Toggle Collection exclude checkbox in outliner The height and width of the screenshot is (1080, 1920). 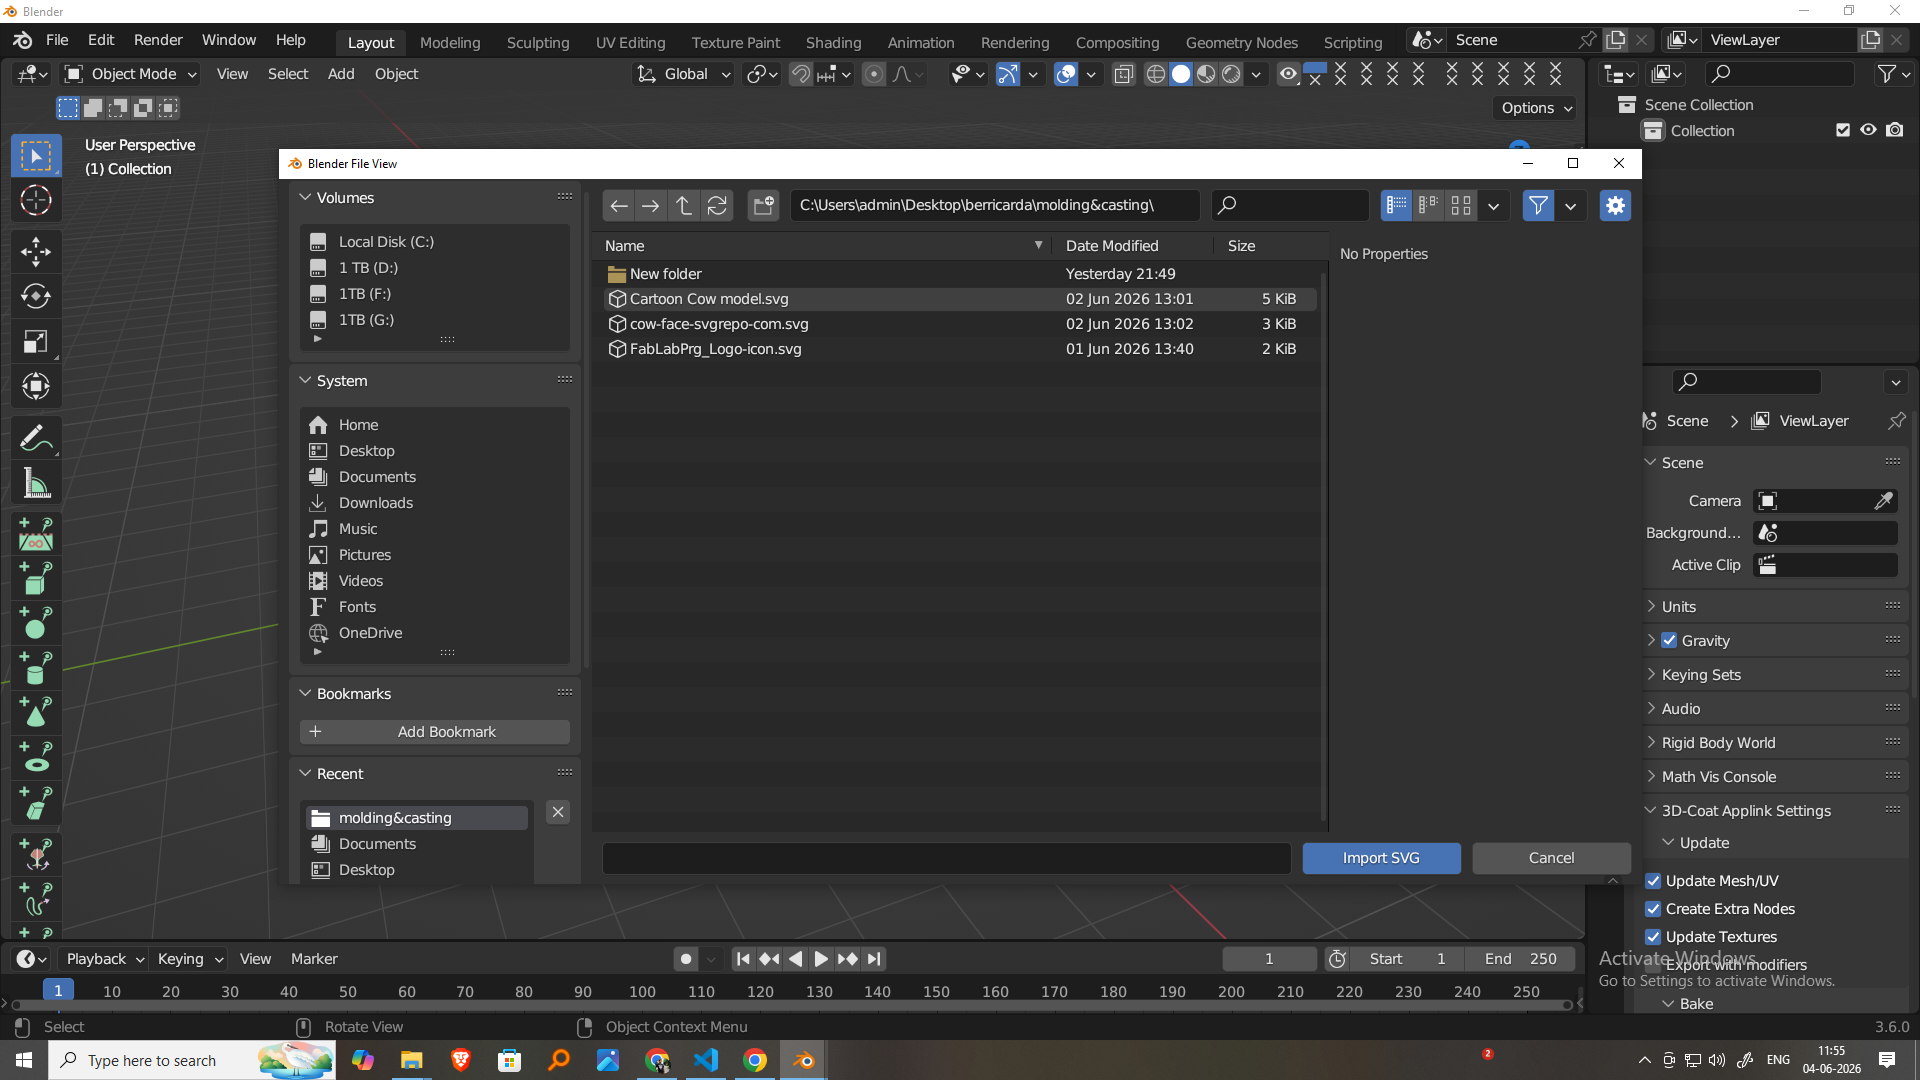pyautogui.click(x=1843, y=130)
